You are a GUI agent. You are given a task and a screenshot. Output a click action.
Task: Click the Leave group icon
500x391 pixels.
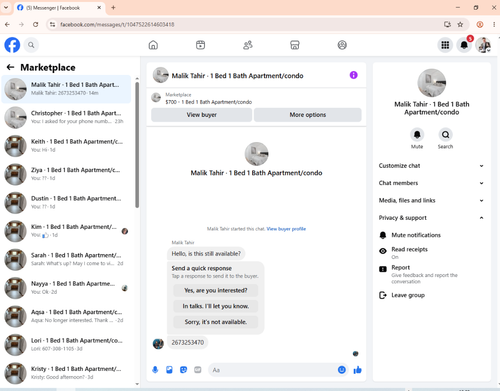[383, 295]
